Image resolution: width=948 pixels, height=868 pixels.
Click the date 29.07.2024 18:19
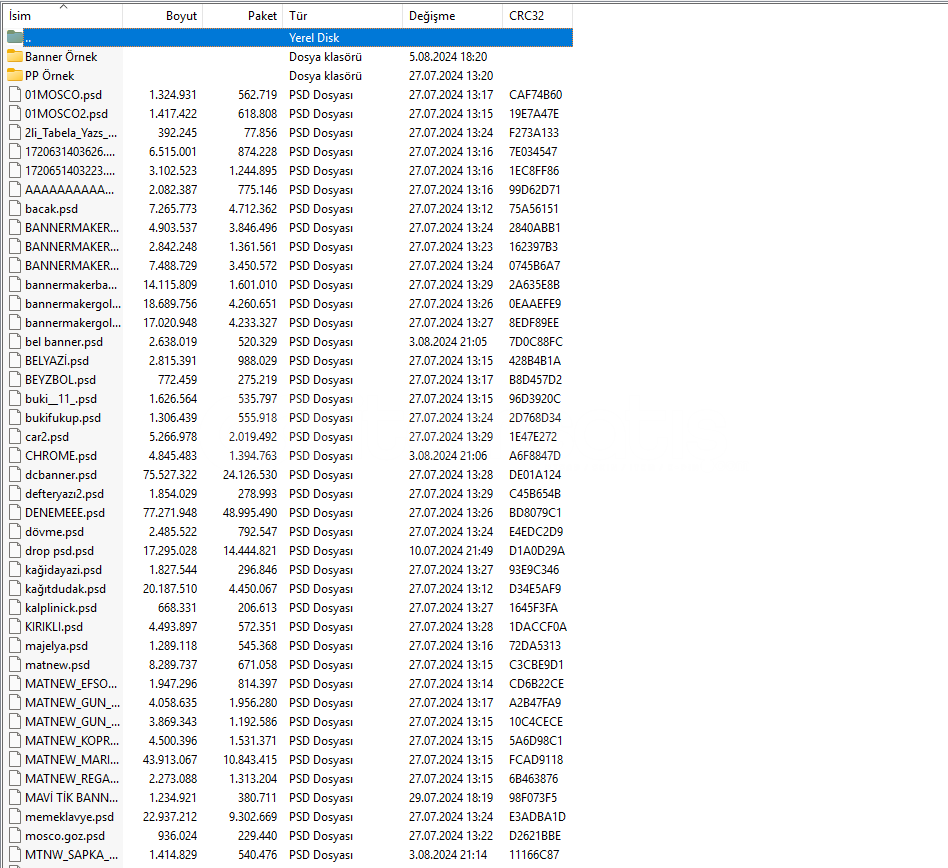tap(451, 798)
